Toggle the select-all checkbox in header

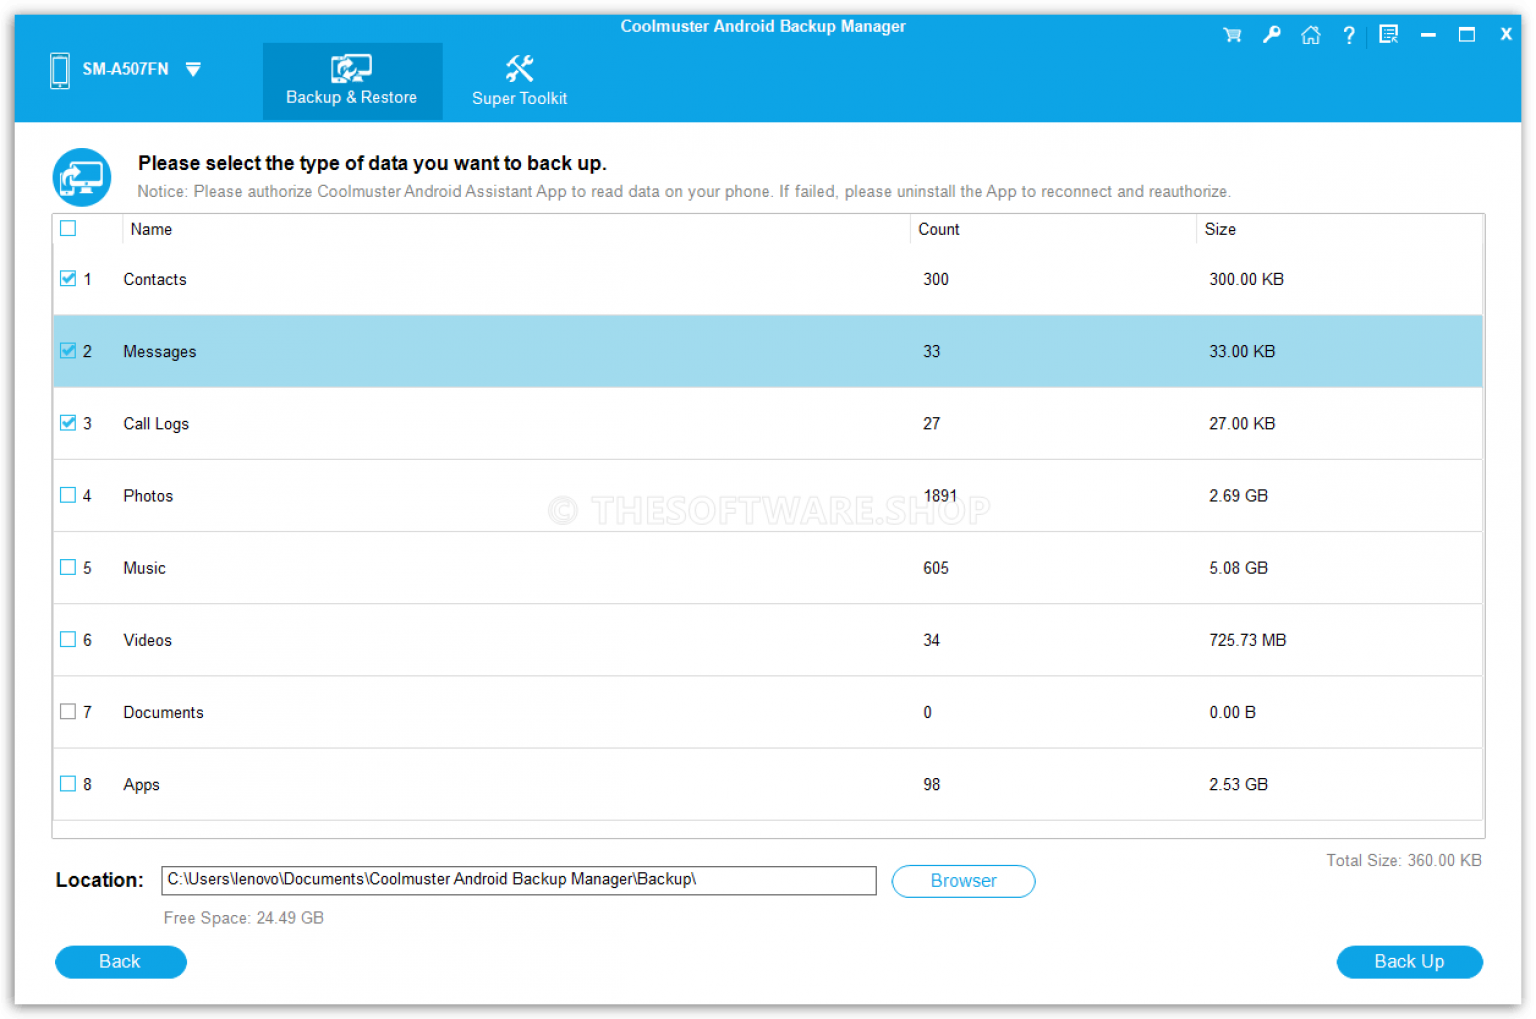[x=67, y=228]
